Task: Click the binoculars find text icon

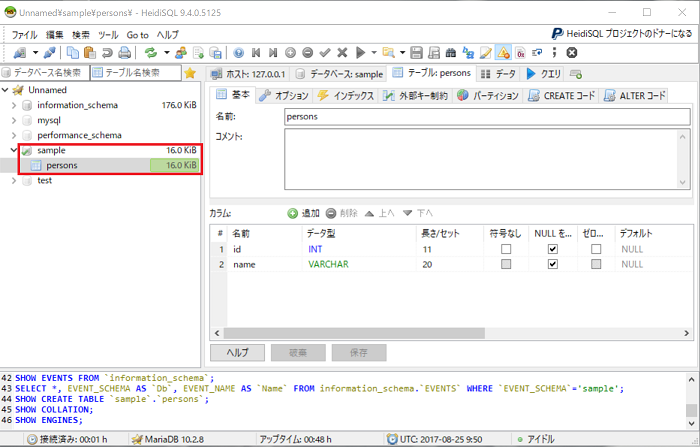Action: pyautogui.click(x=451, y=53)
